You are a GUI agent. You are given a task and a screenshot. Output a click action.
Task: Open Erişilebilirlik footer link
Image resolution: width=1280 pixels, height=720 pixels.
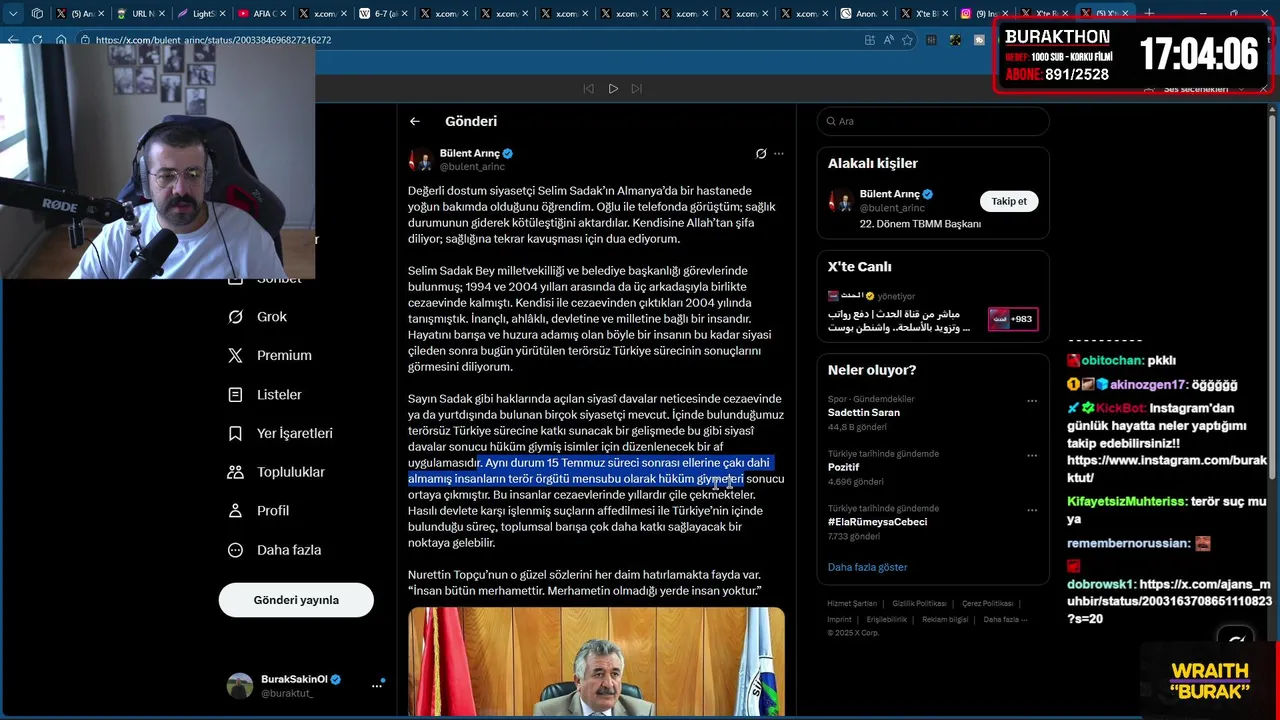click(886, 619)
